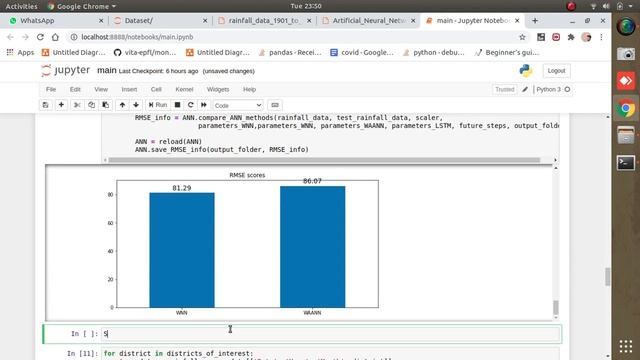Image resolution: width=640 pixels, height=360 pixels.
Task: Open the Chrome three-dot menu
Action: tap(601, 37)
